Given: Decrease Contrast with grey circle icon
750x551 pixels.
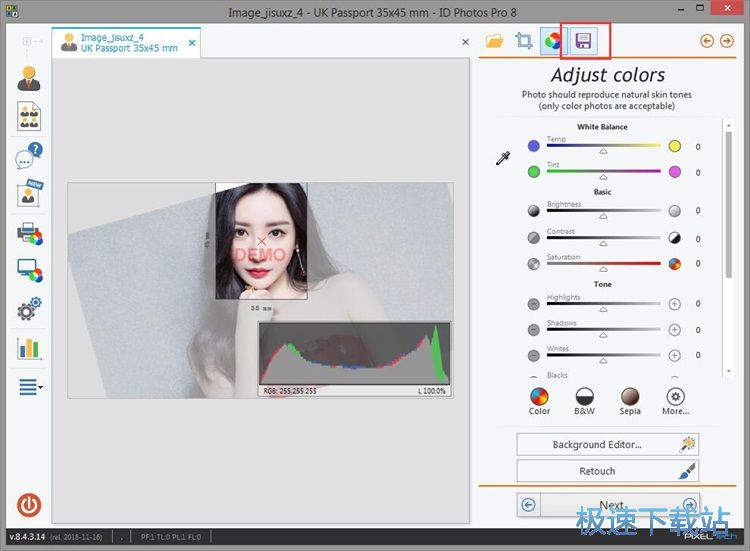Looking at the screenshot, I should [534, 238].
